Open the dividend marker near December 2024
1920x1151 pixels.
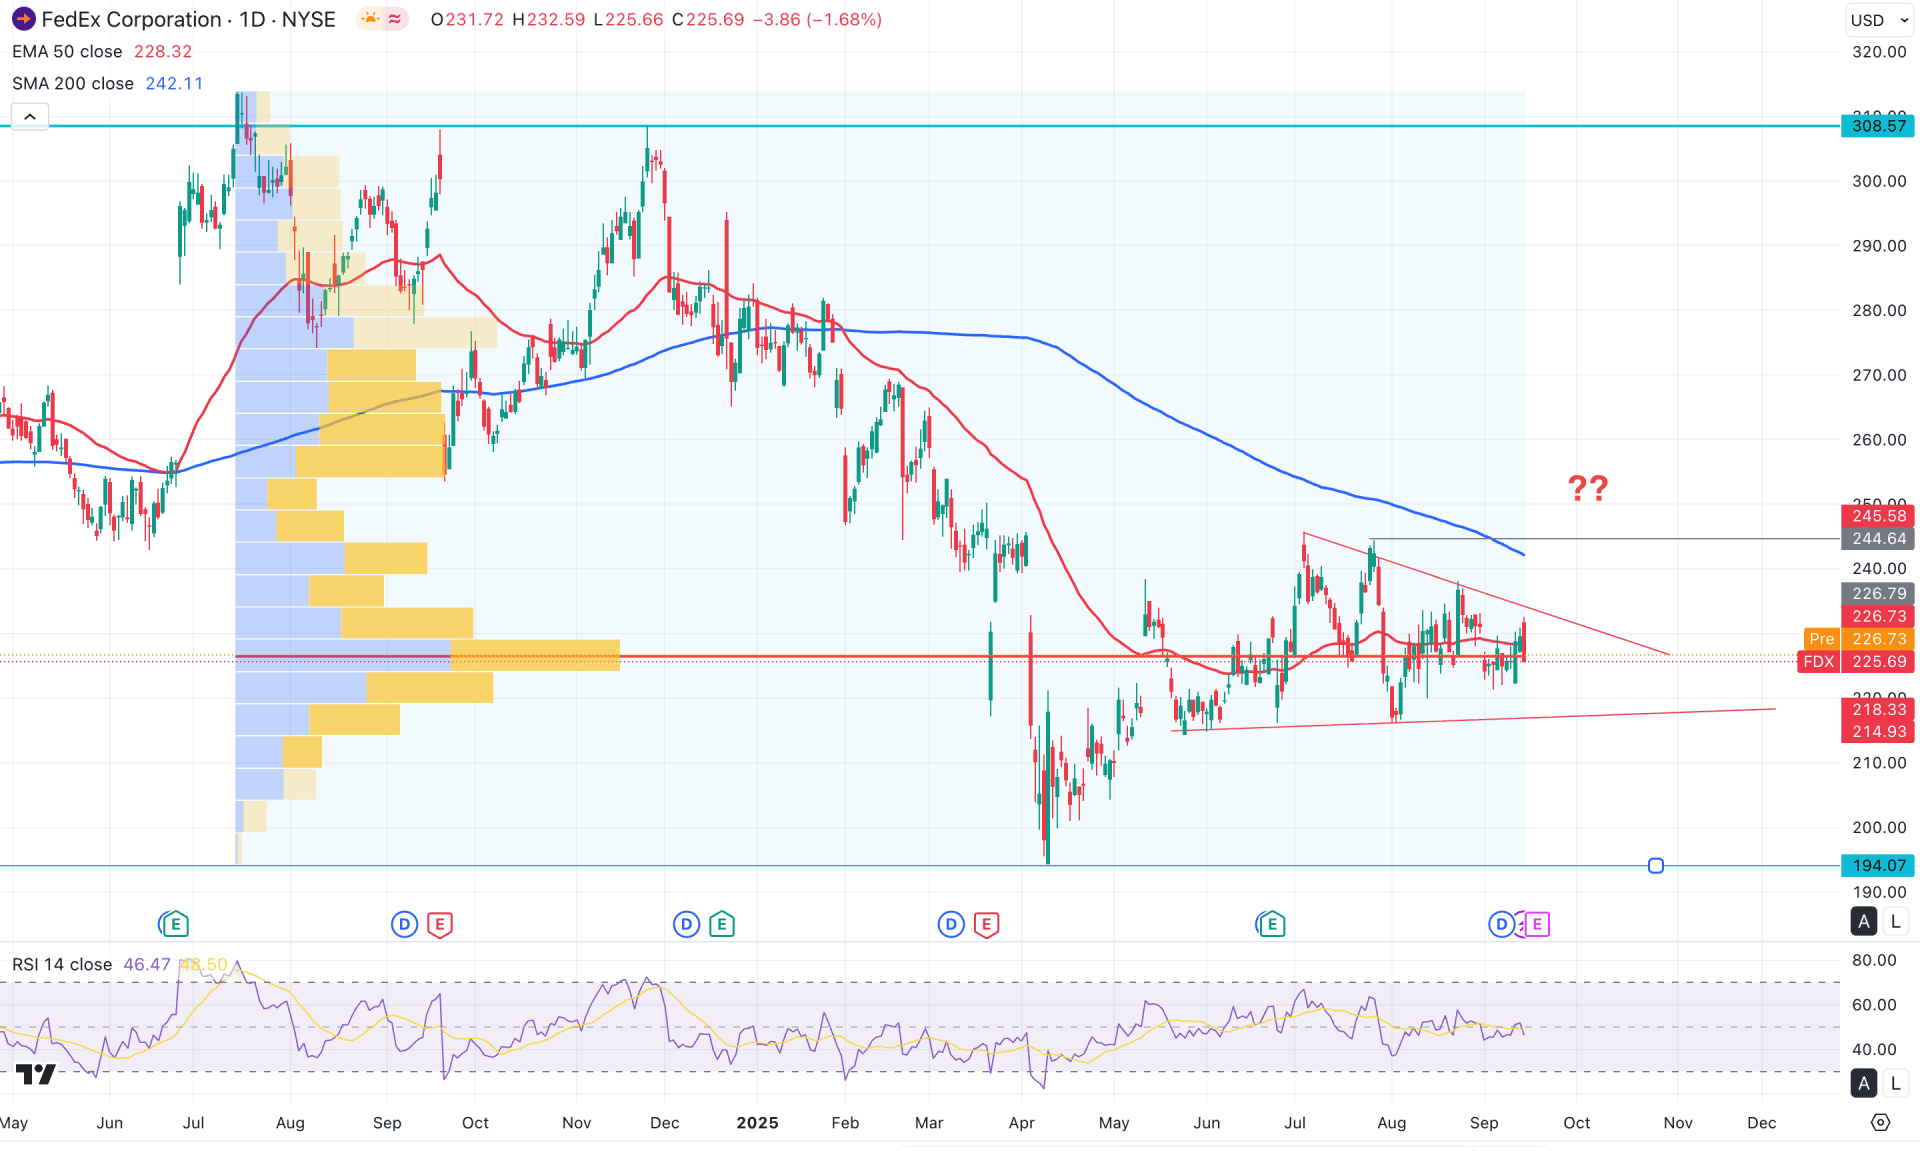[686, 924]
